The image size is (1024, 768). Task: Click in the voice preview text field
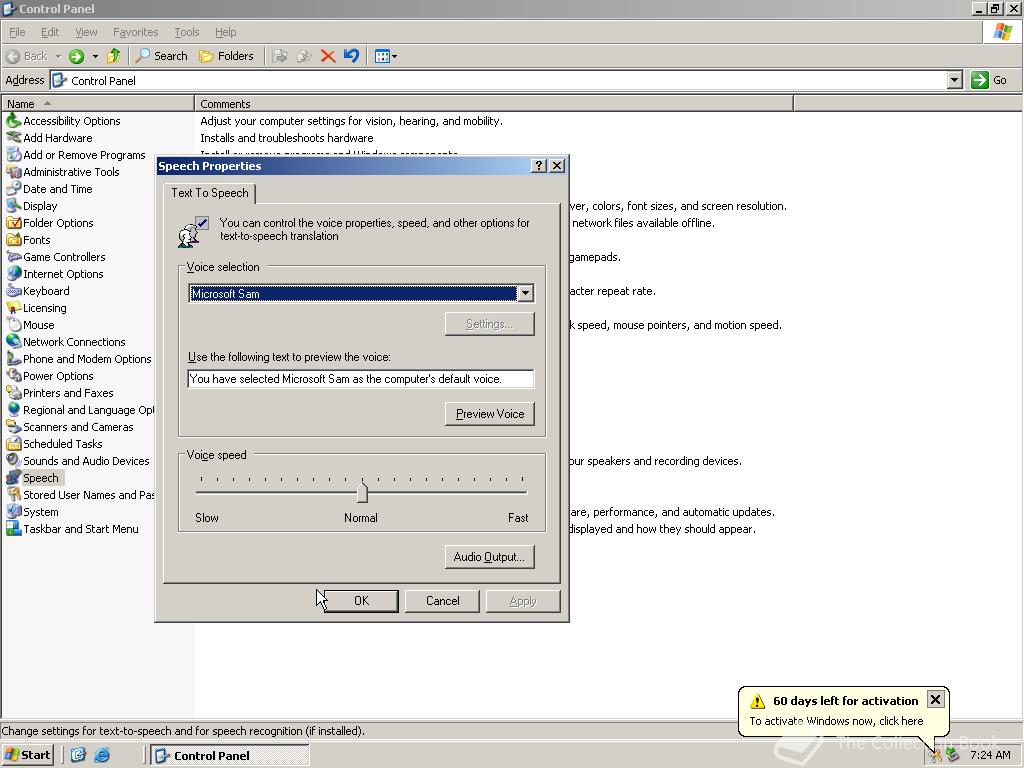click(360, 379)
